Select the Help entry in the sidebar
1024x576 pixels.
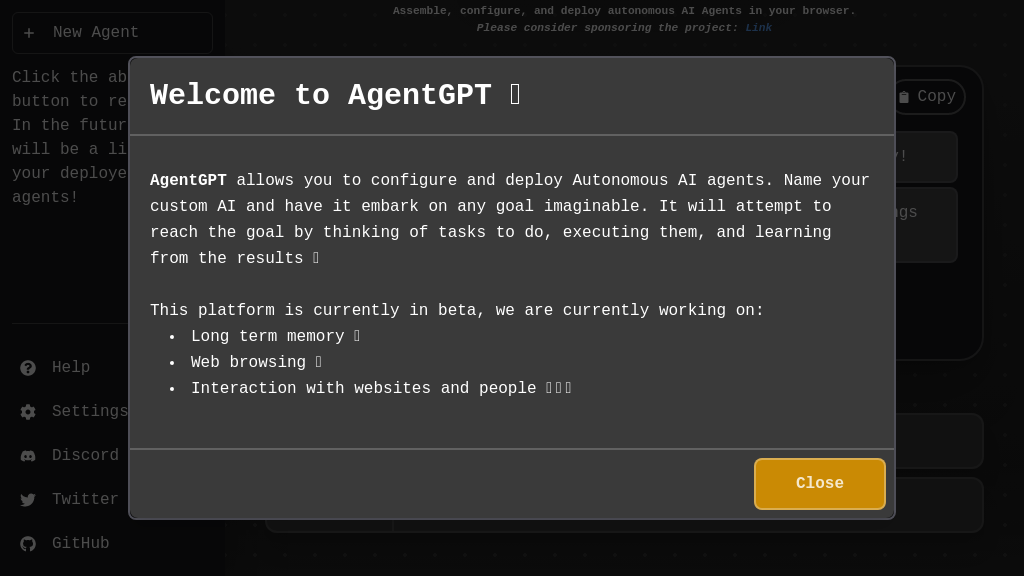tap(71, 367)
